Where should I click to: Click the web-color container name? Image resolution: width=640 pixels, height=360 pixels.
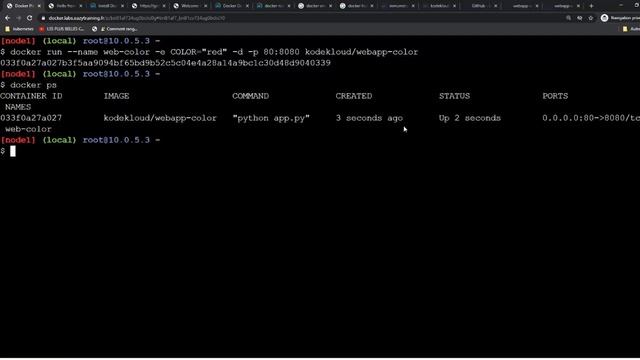pos(28,129)
